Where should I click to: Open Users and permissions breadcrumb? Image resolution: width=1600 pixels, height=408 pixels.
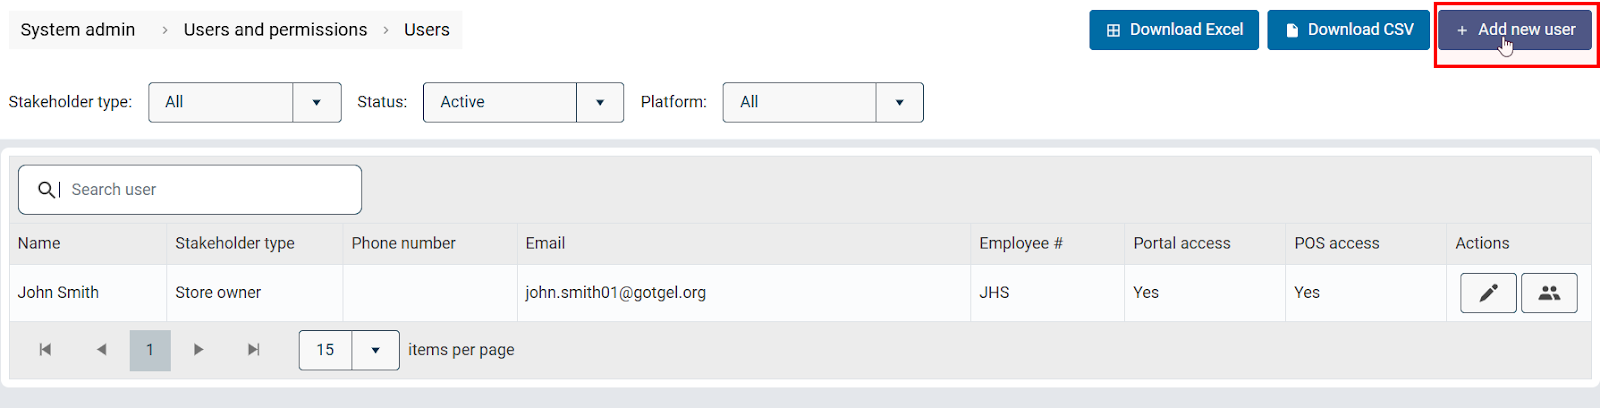tap(275, 30)
